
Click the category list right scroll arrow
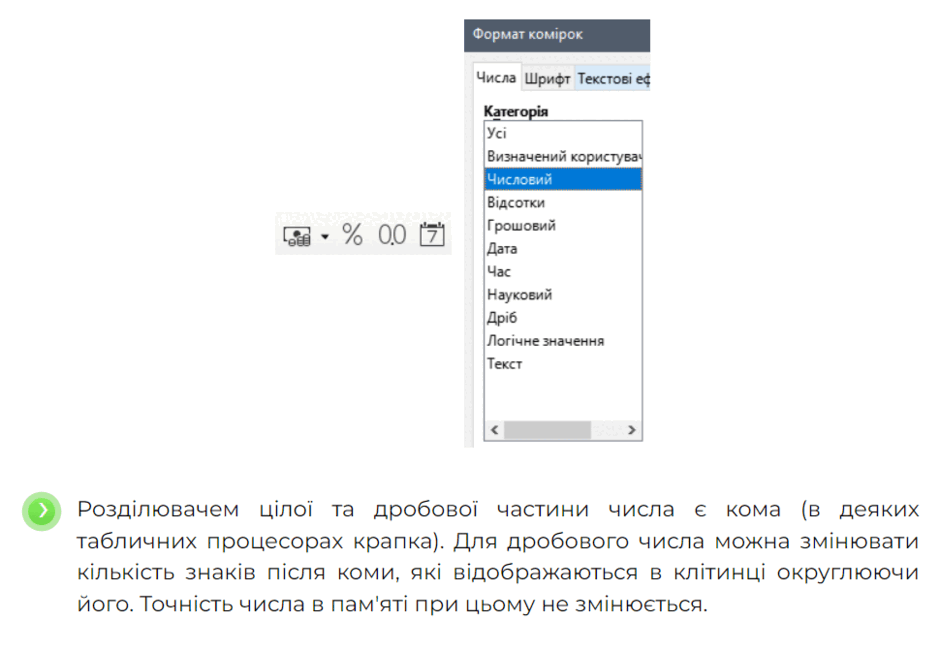click(631, 430)
